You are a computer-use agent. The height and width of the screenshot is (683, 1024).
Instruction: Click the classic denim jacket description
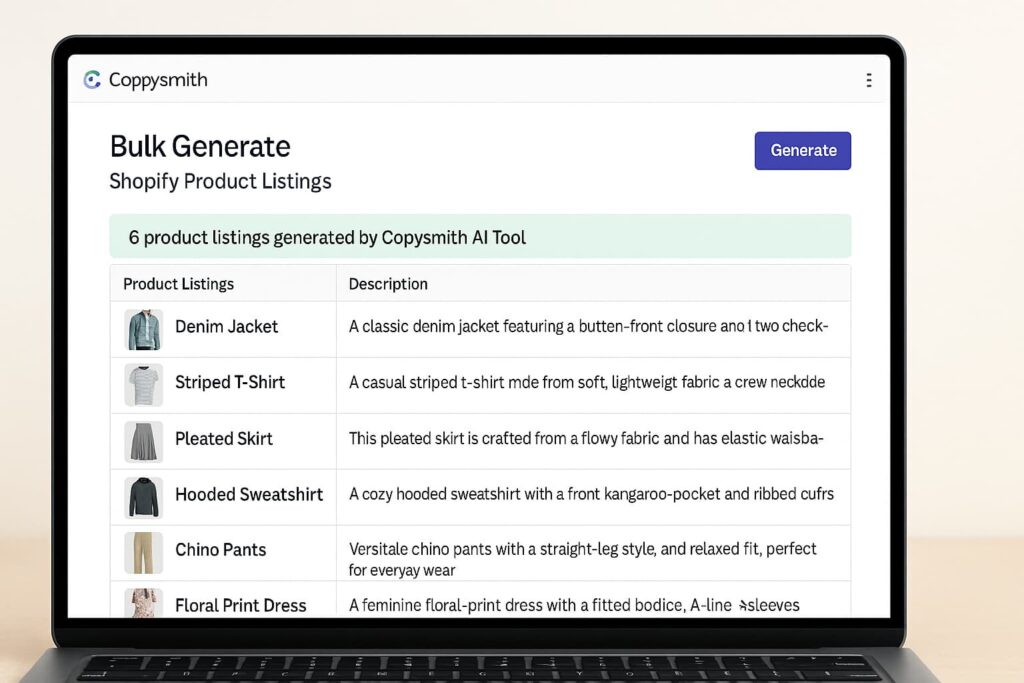coord(588,326)
